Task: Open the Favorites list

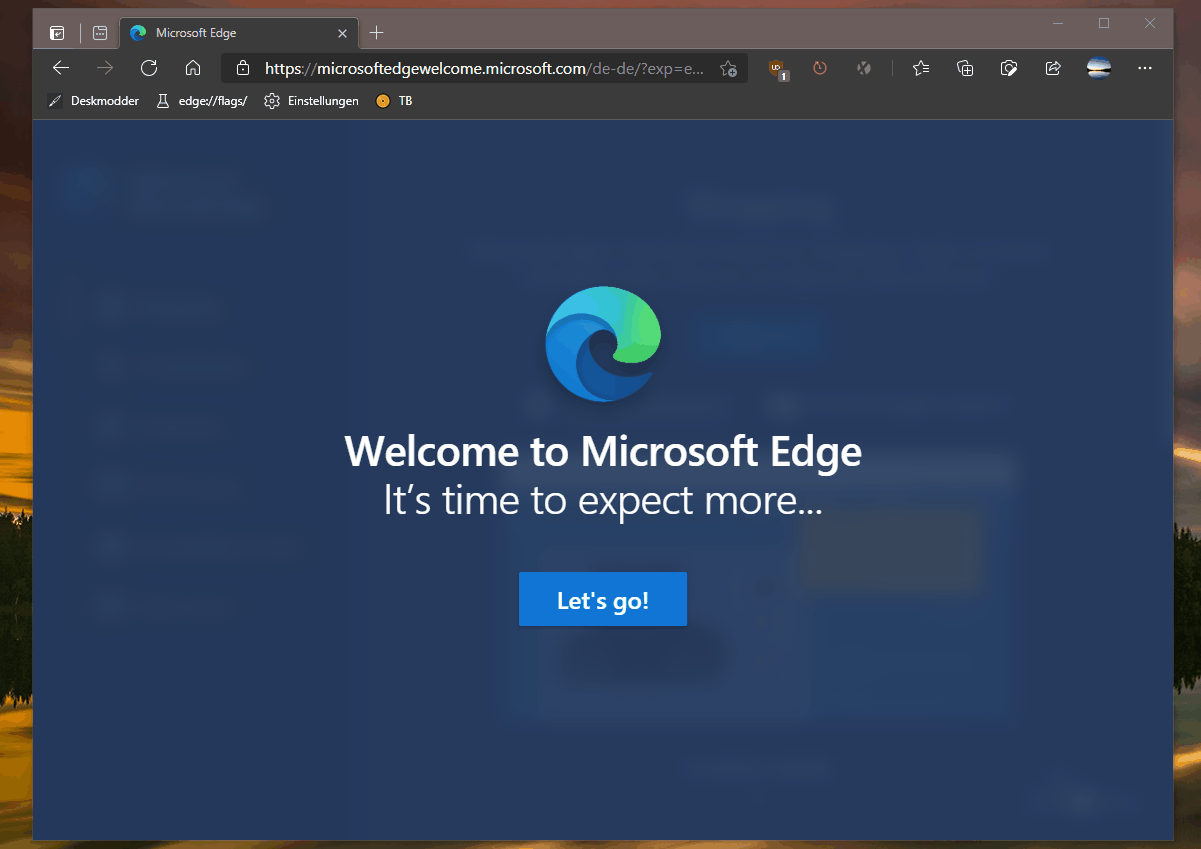Action: pos(921,68)
